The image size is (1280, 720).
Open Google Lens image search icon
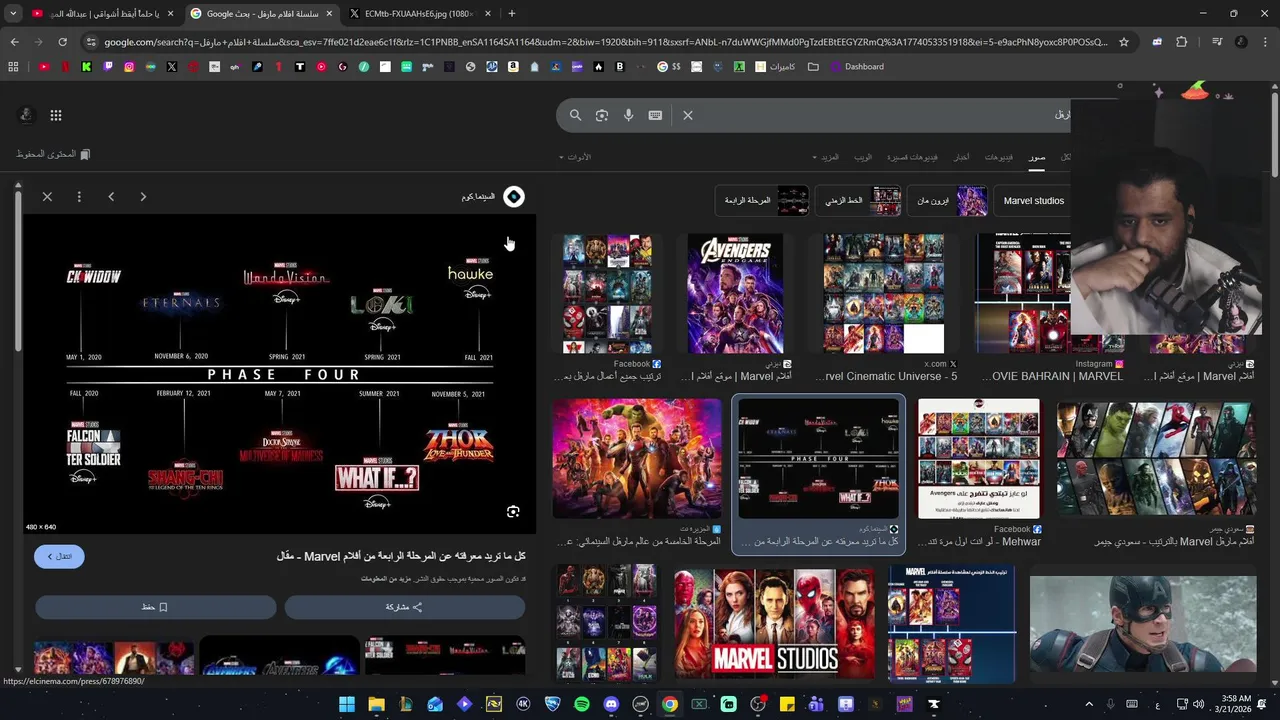602,115
